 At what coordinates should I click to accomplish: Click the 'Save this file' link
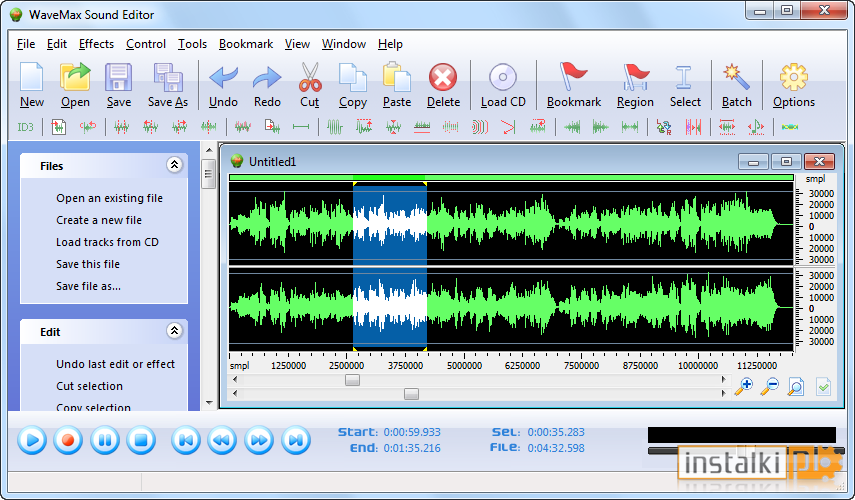pos(88,264)
